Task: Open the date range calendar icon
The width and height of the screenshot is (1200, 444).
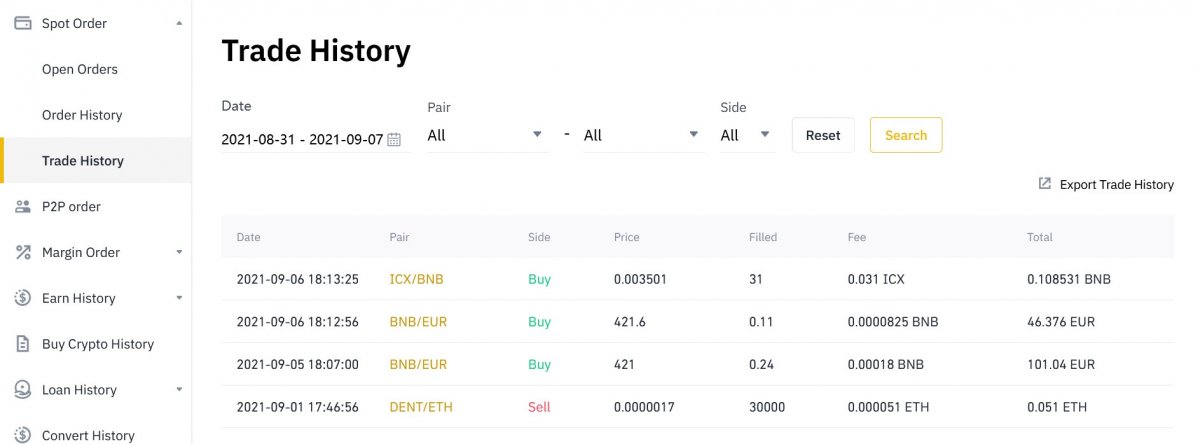Action: click(x=394, y=140)
